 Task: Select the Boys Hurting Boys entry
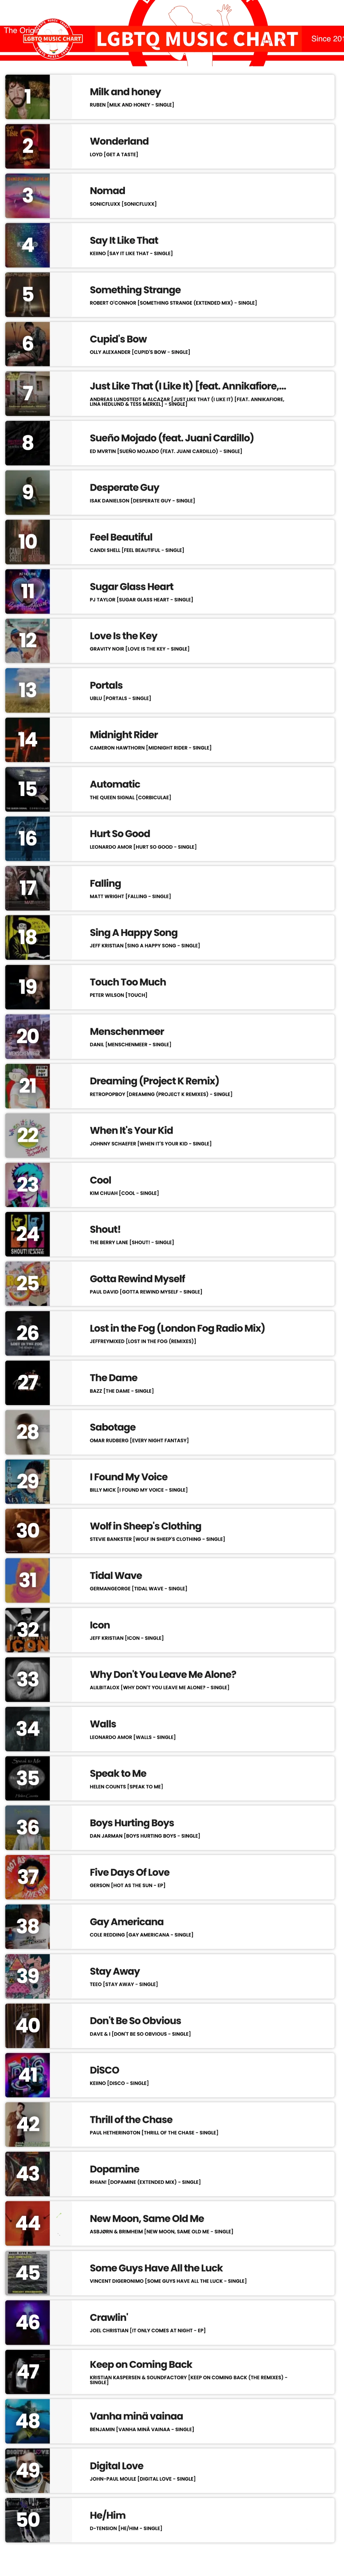click(x=132, y=1822)
